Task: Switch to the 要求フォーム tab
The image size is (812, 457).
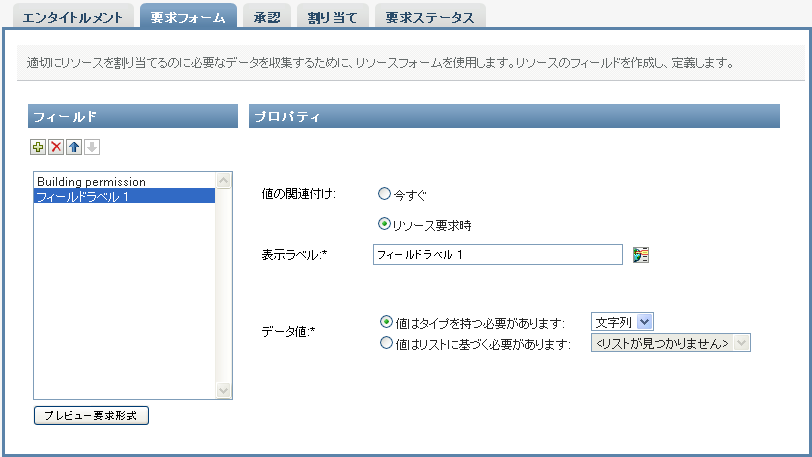Action: [188, 16]
